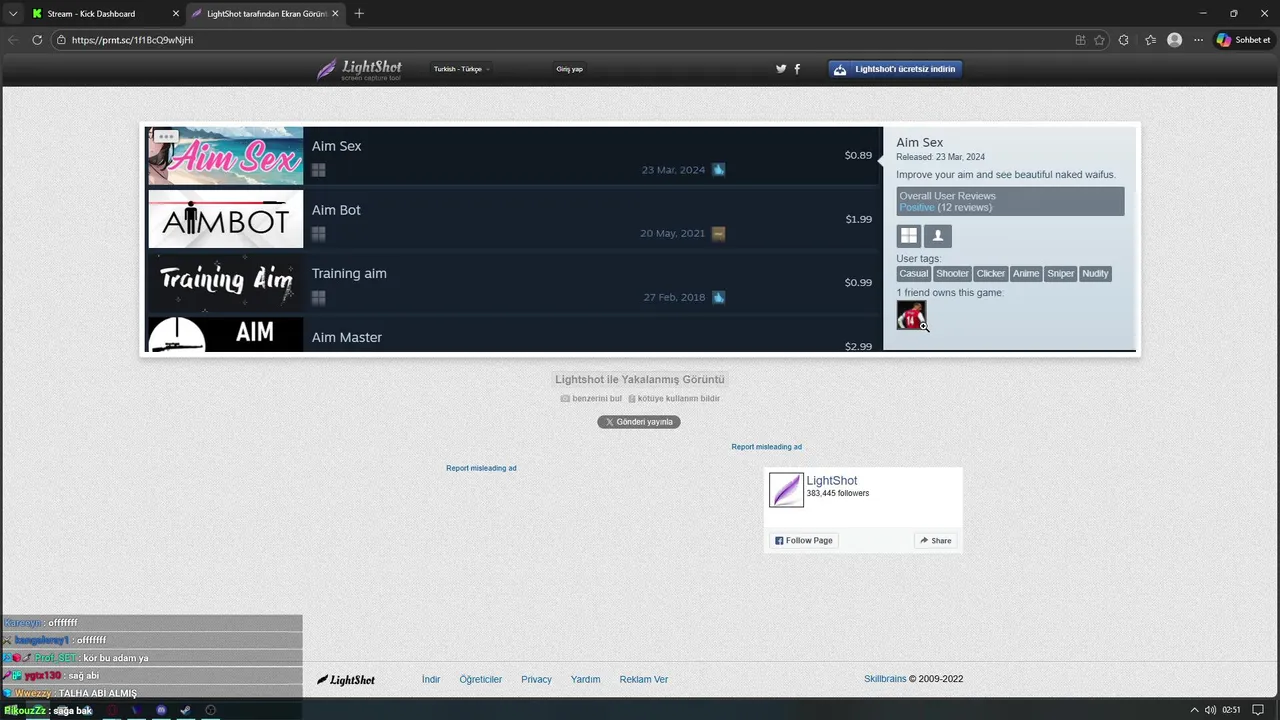Click the review thumbs-up icon in Aim Sex row
1280x720 pixels.
pos(718,170)
